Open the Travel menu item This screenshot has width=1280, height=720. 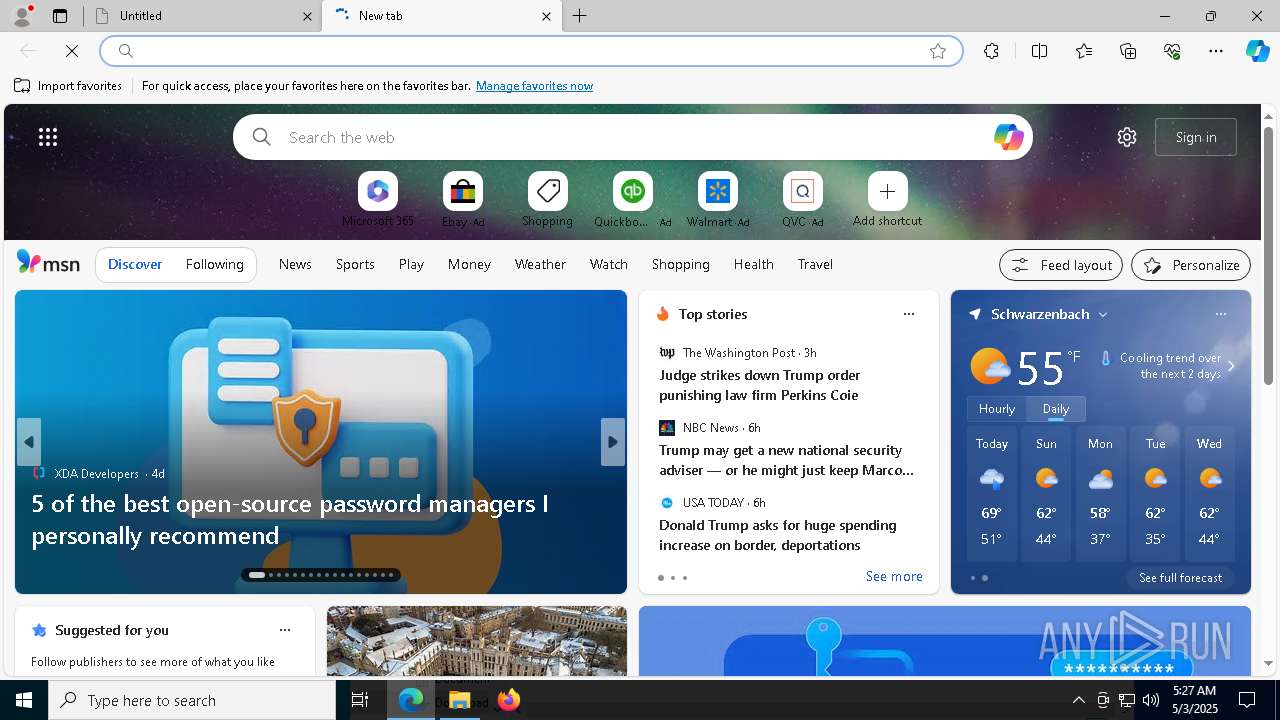[815, 264]
